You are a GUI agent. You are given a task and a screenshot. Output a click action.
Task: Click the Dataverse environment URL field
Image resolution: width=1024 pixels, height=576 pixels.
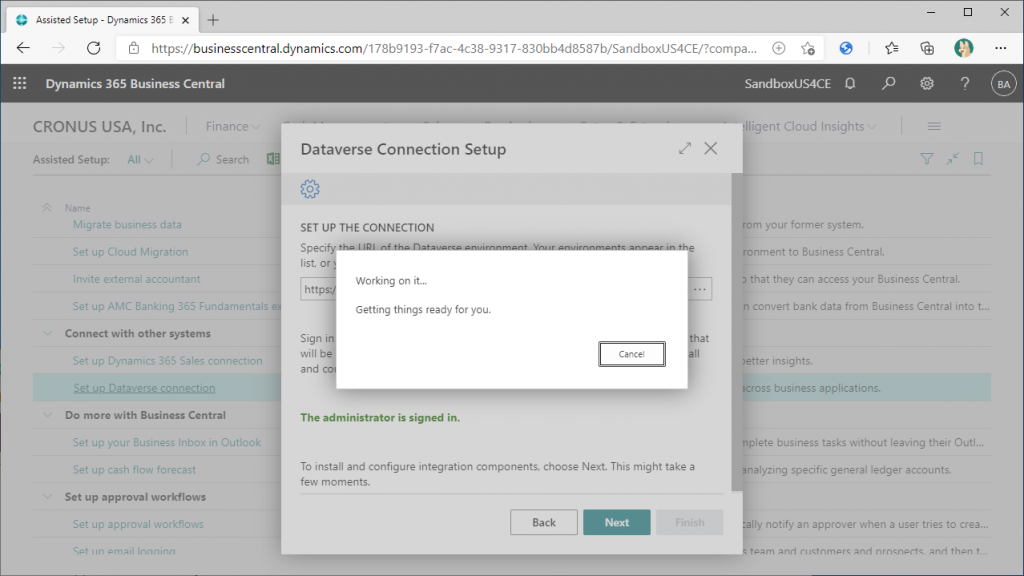[494, 289]
